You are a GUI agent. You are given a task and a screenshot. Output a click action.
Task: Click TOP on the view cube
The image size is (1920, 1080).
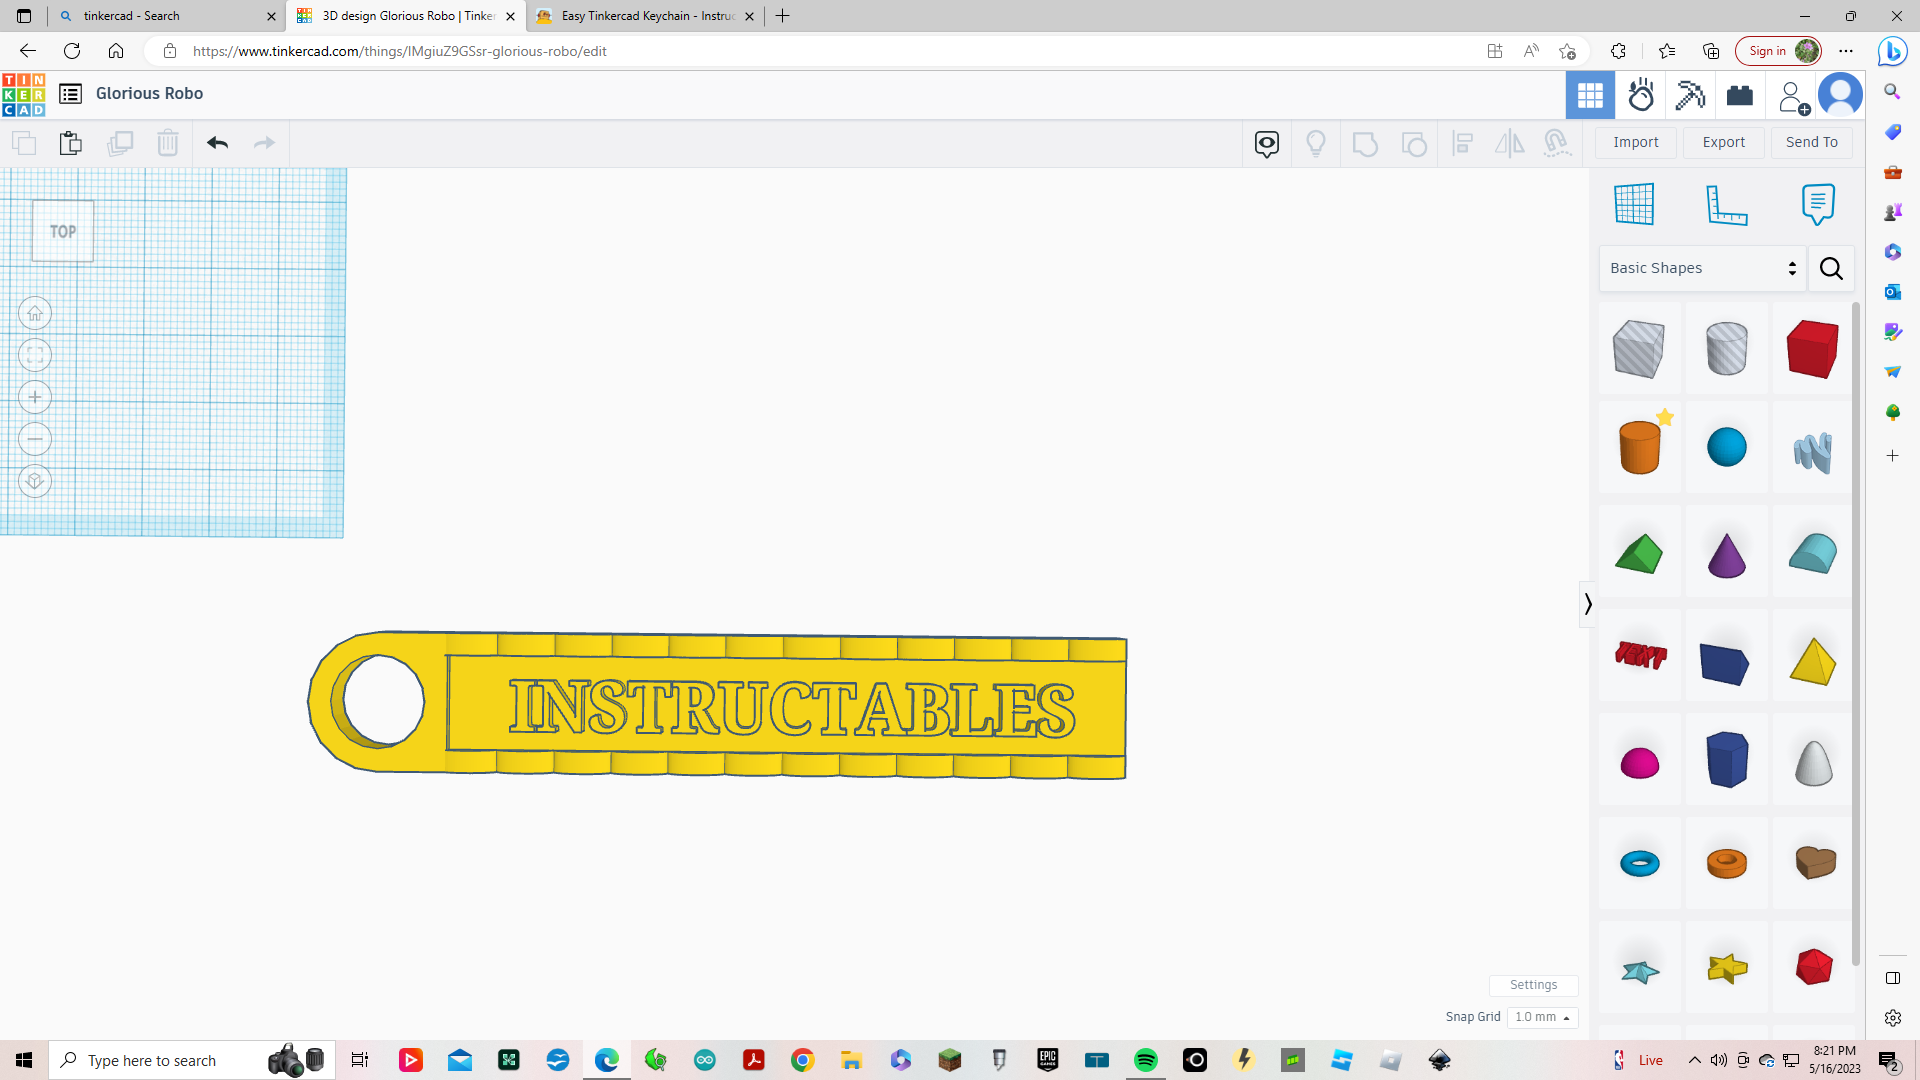62,231
